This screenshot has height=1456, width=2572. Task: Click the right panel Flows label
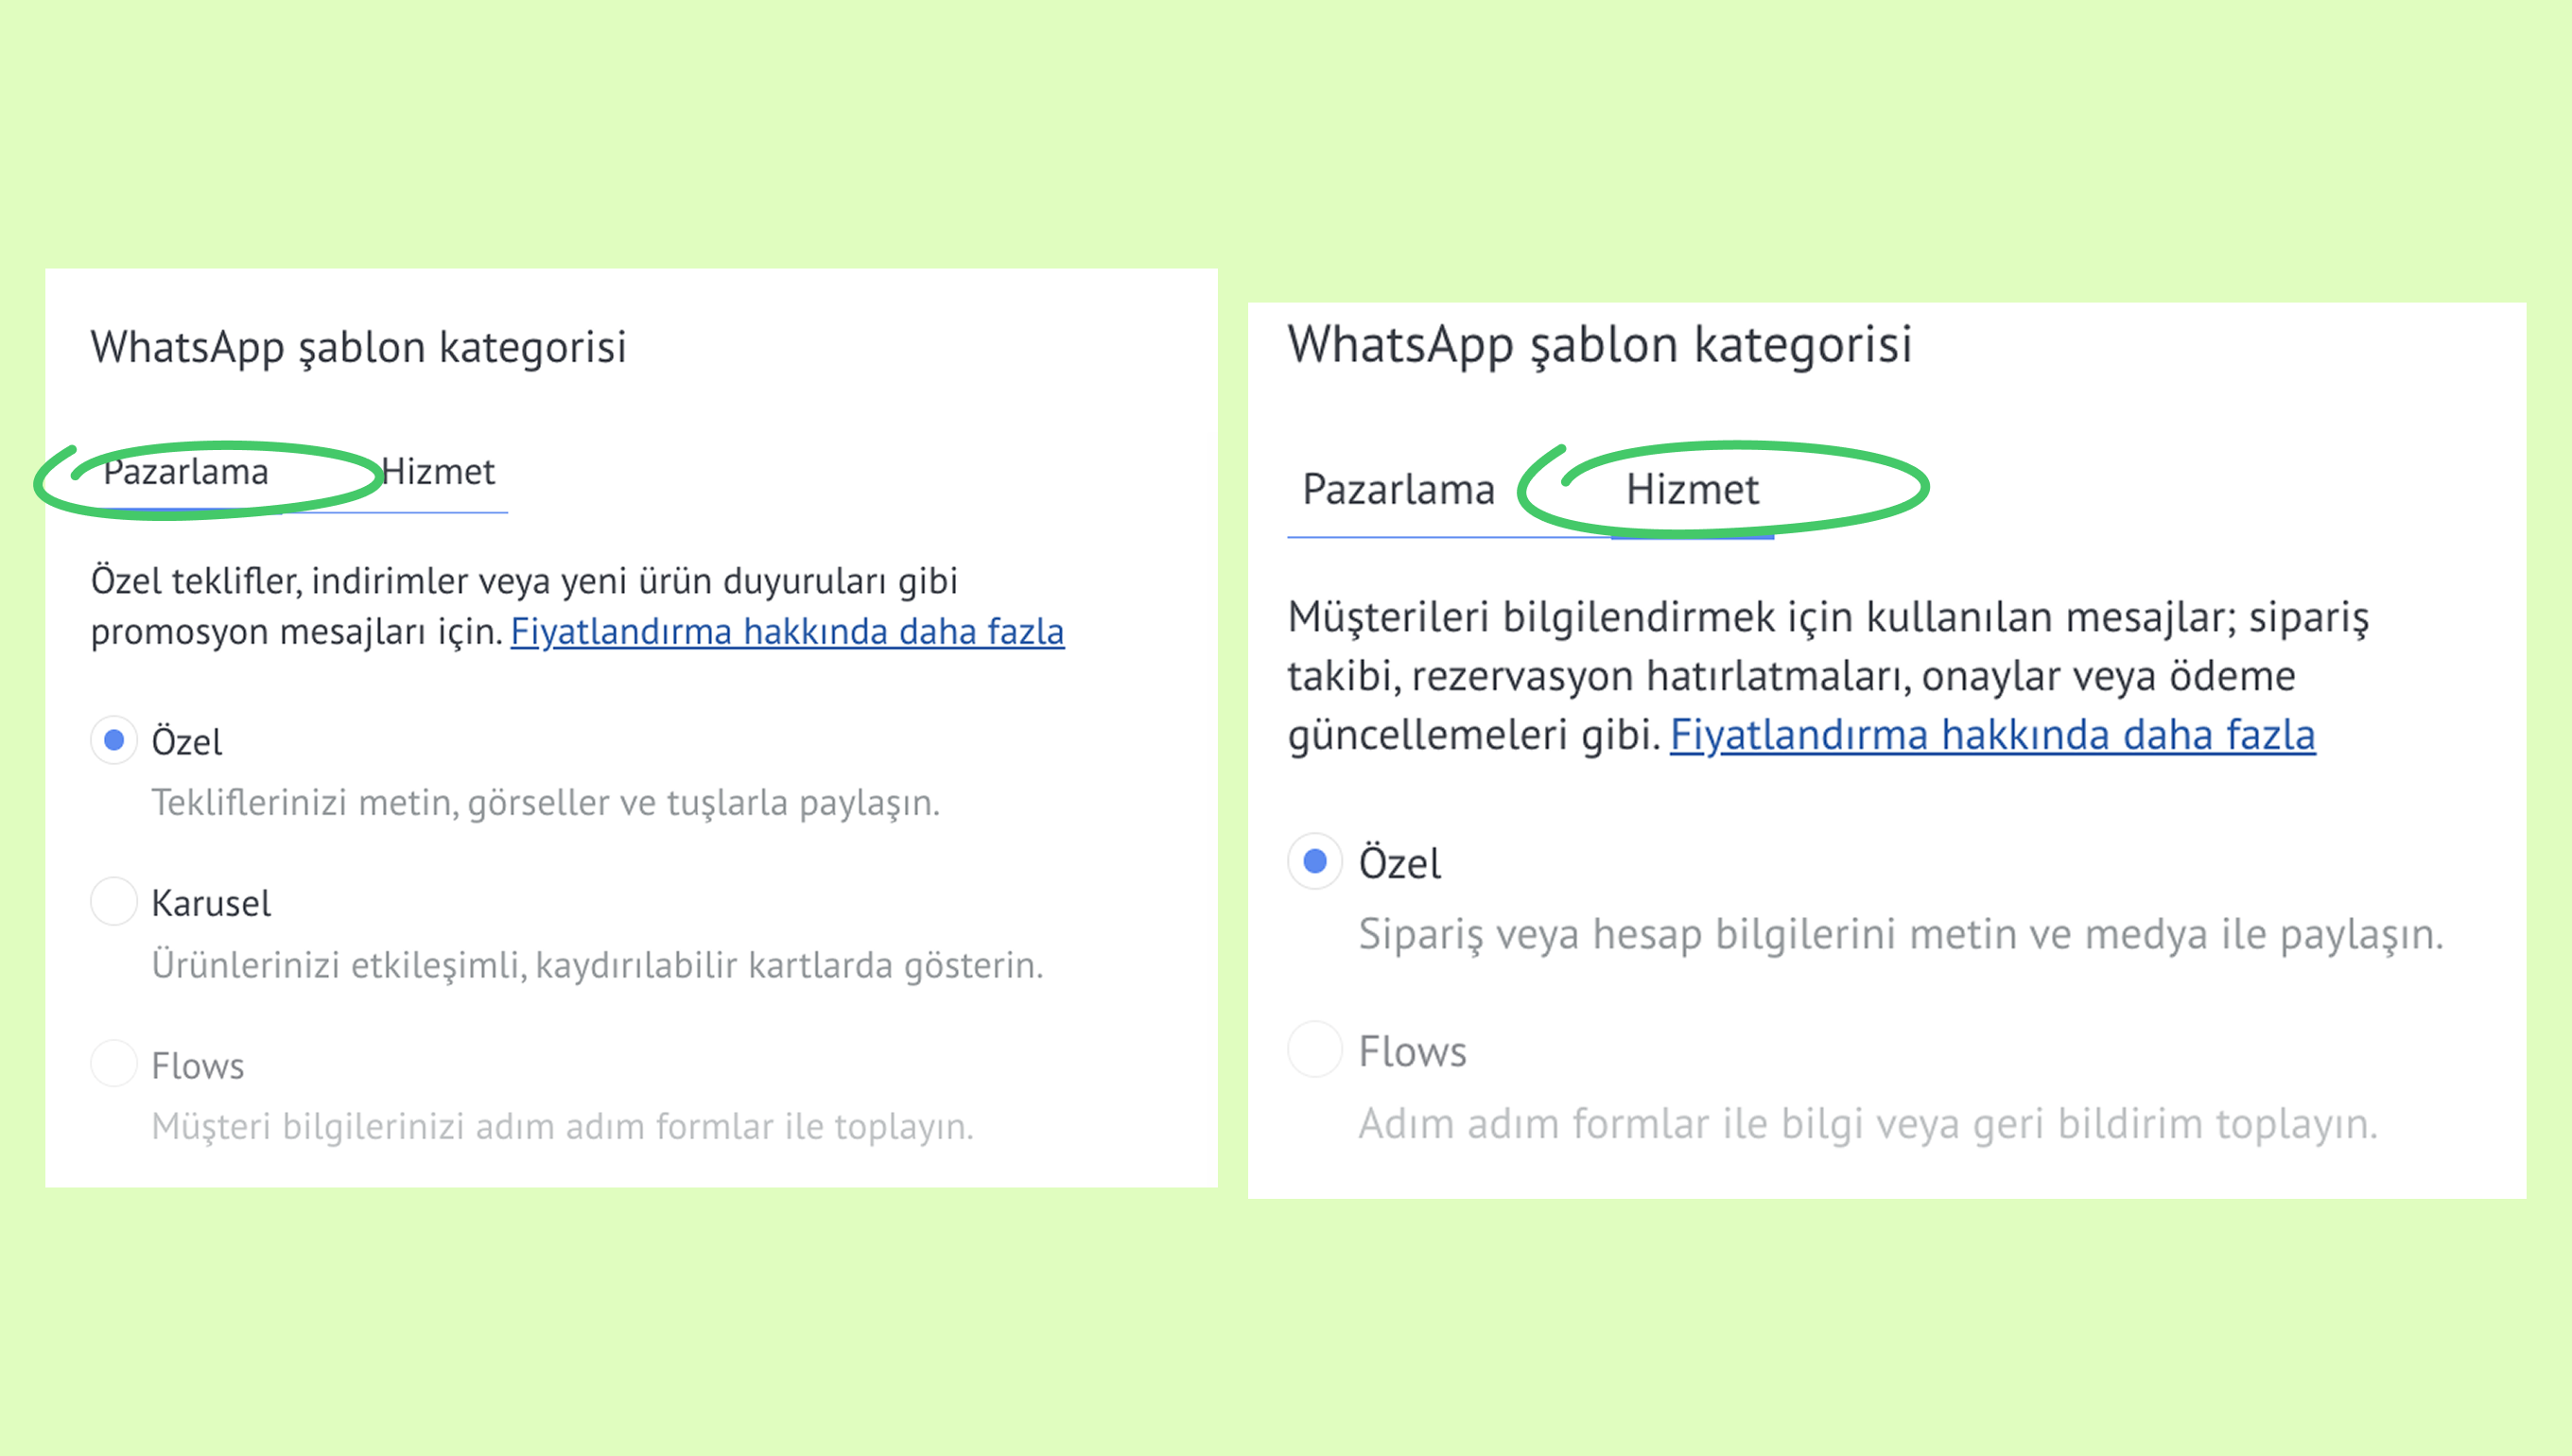(x=1412, y=1052)
